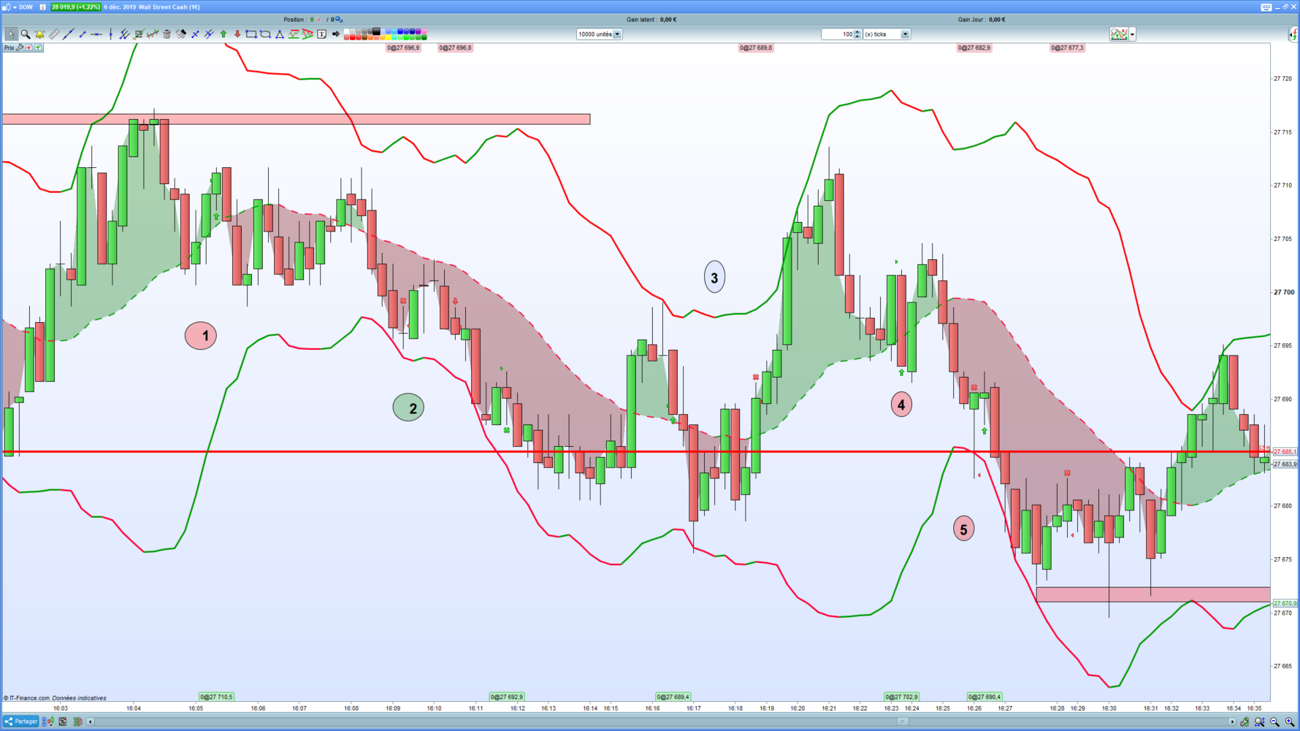Screen dimensions: 1300x731
Task: Click the green 0@27 702,9 order tag
Action: [902, 697]
